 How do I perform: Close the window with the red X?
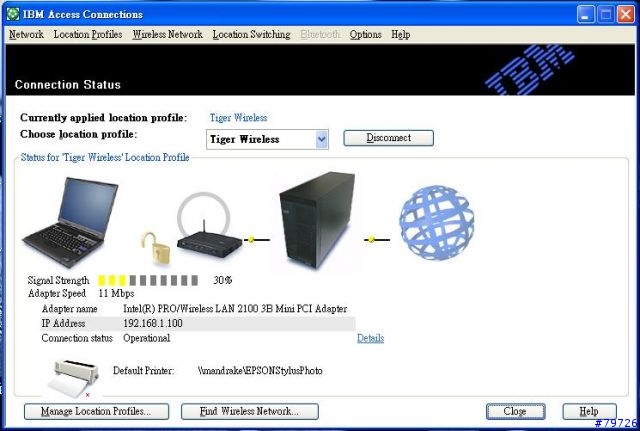626,15
